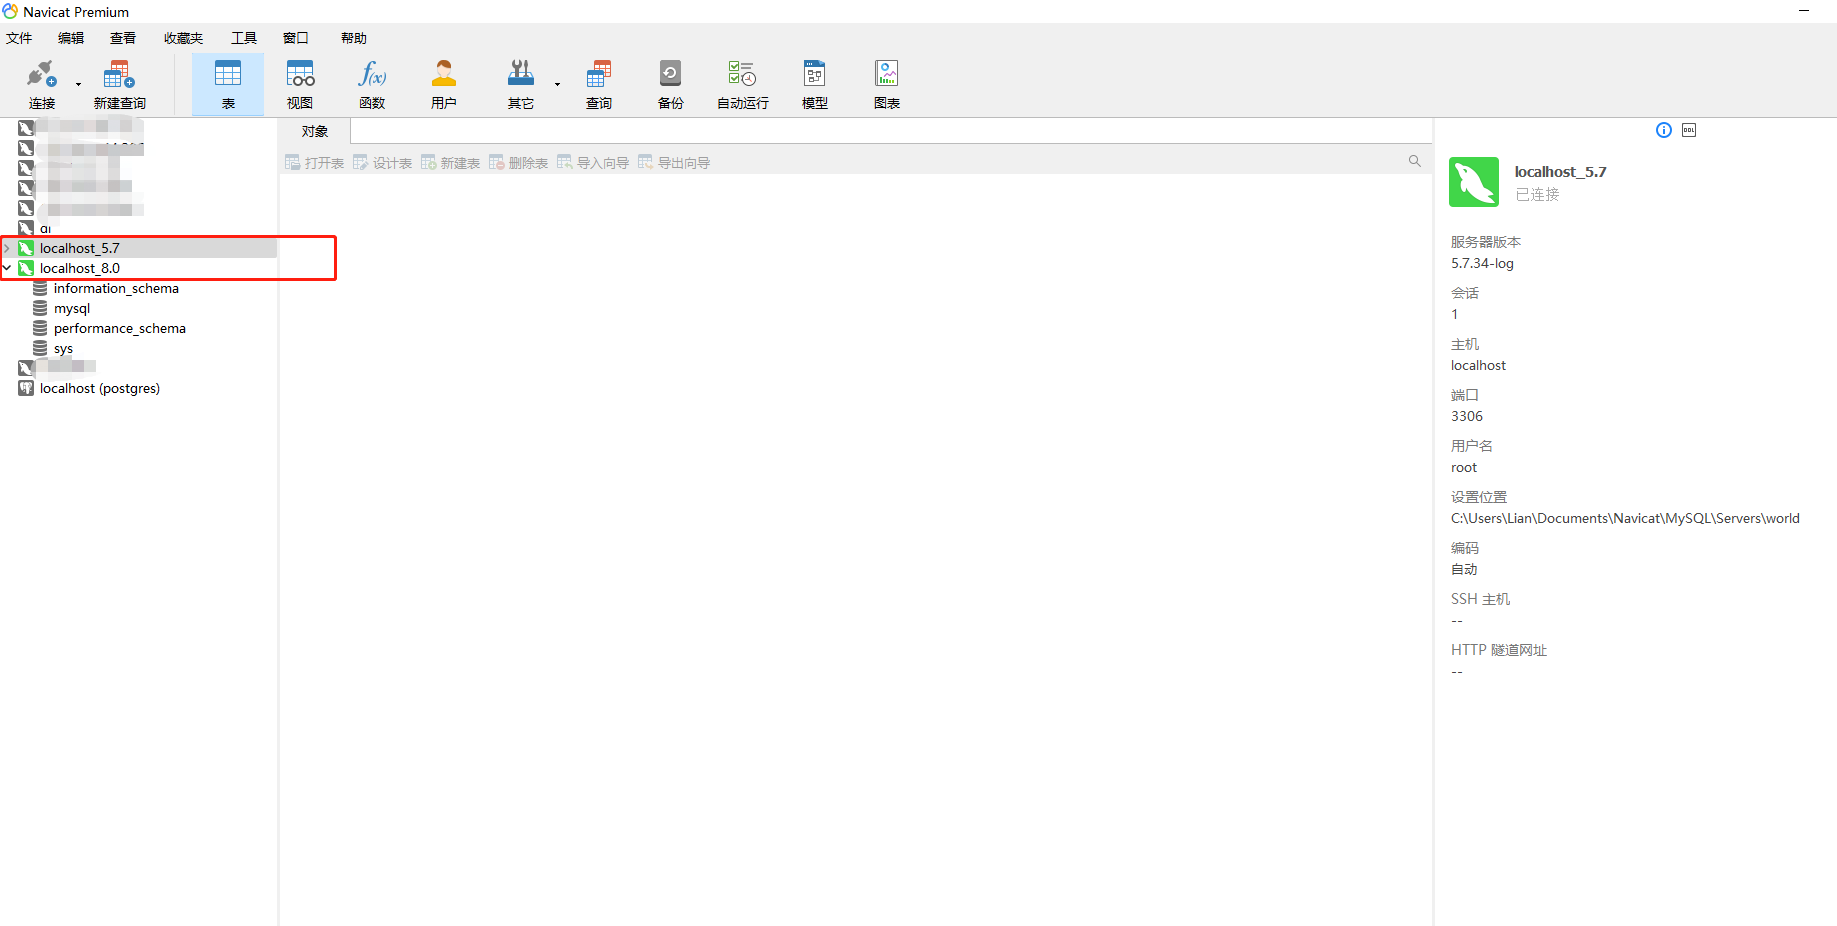The image size is (1837, 926).
Task: Click the mysql database cylinder icon
Action: [40, 308]
